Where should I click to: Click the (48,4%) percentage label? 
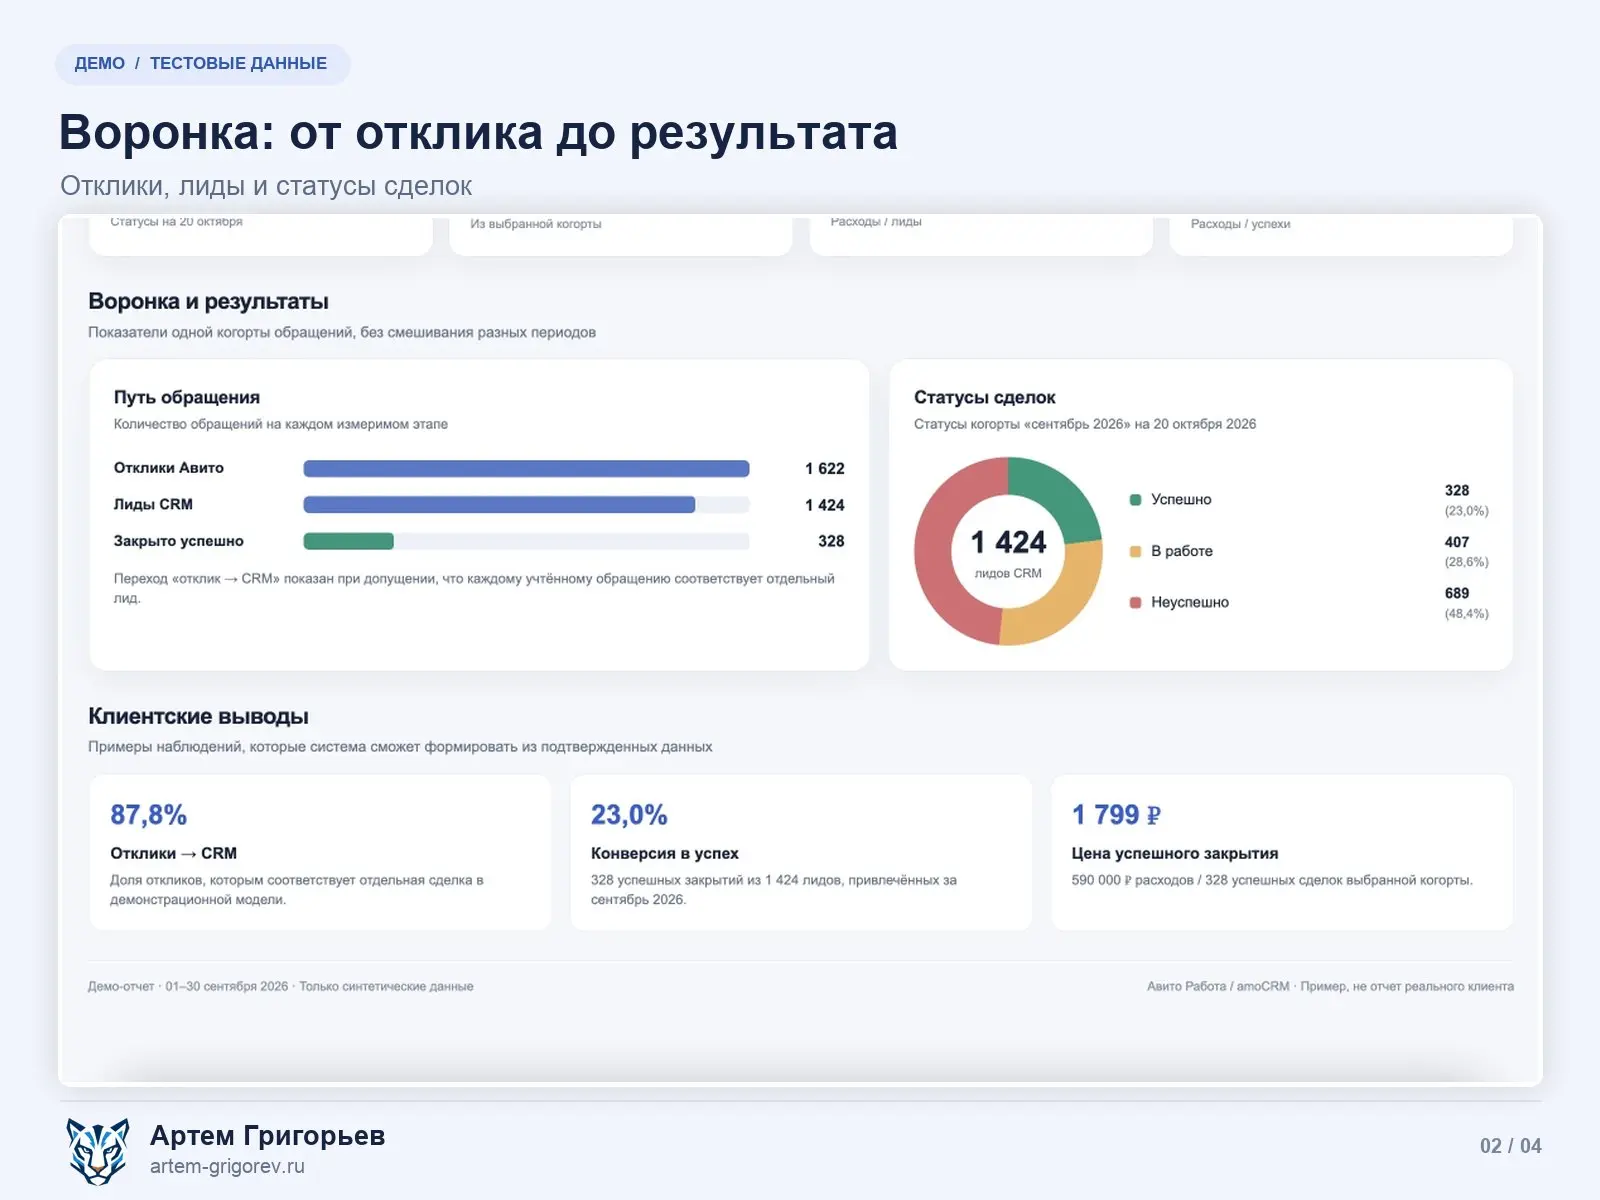pos(1466,614)
